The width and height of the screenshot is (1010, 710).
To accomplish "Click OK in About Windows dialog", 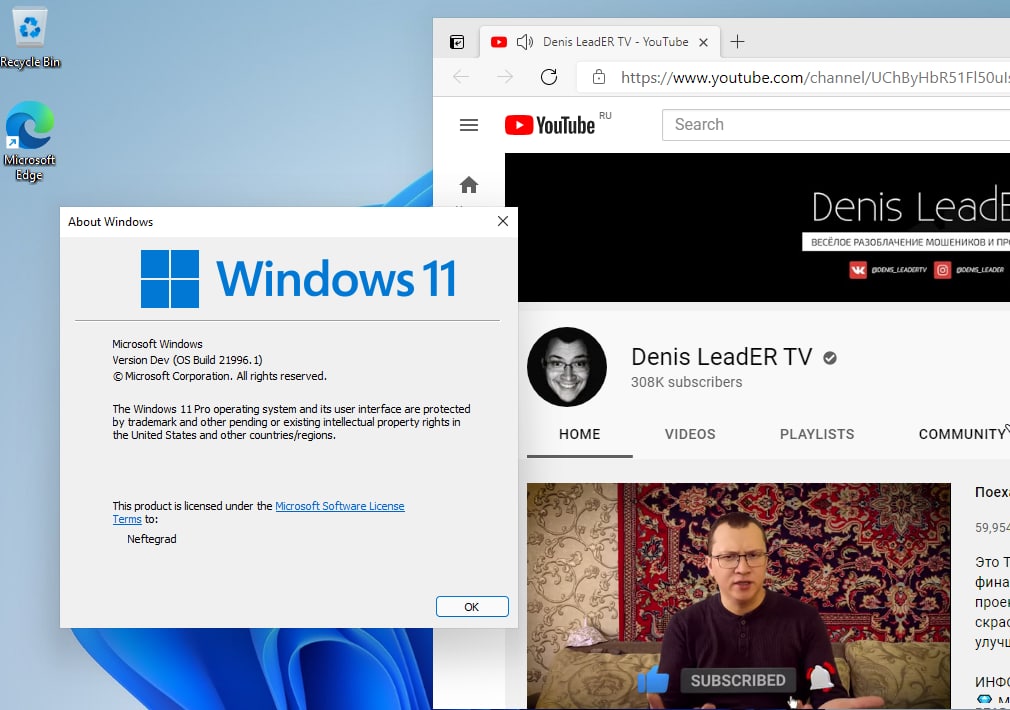I will (x=472, y=606).
